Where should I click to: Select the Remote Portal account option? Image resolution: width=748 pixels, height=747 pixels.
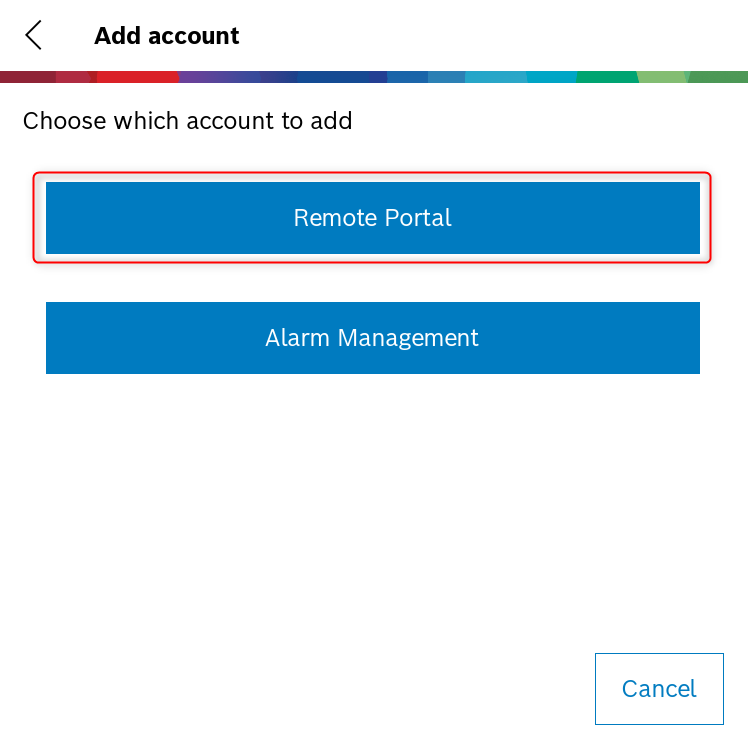pyautogui.click(x=372, y=218)
